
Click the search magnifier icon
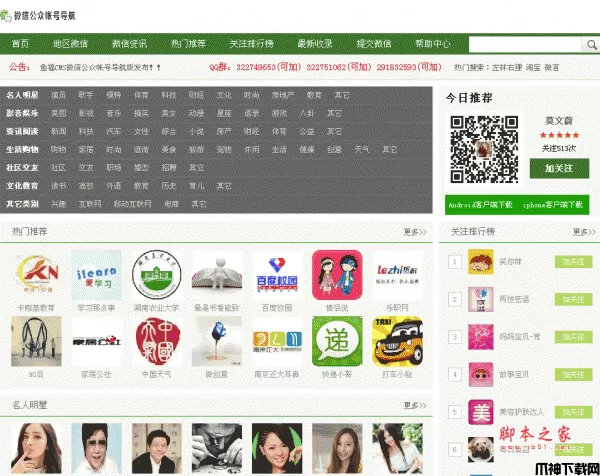click(x=591, y=45)
